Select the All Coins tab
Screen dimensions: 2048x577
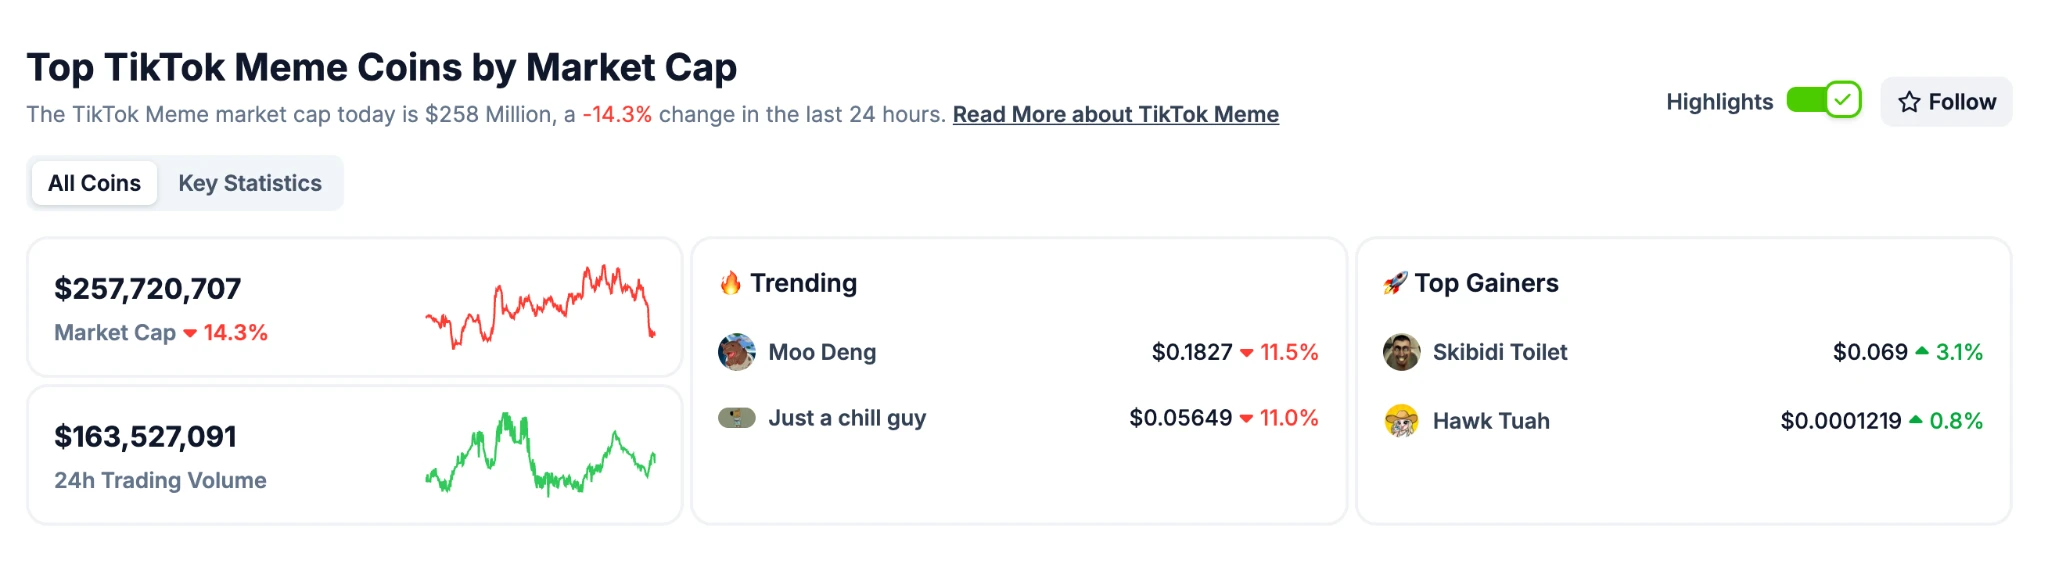tap(94, 184)
